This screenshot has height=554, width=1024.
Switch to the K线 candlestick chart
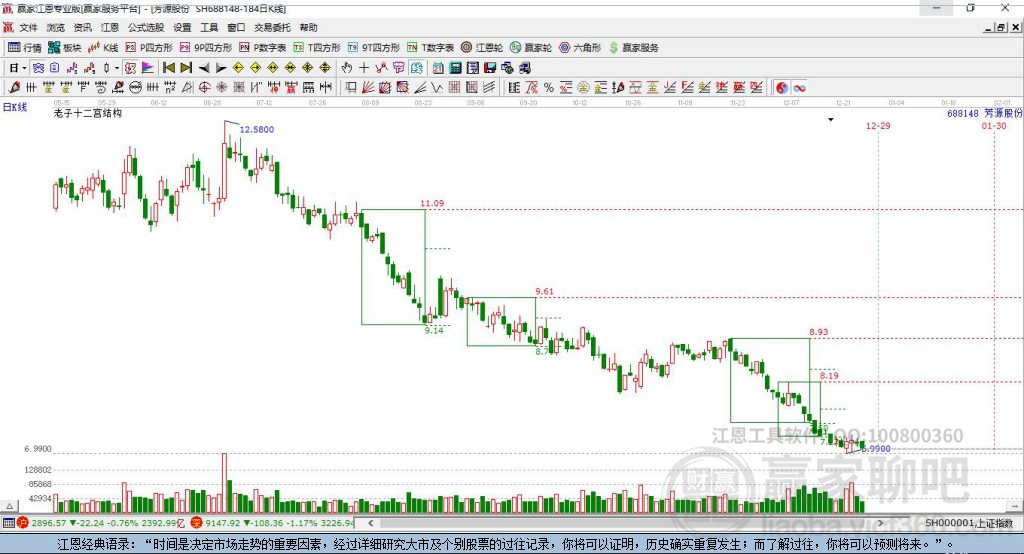(x=103, y=48)
